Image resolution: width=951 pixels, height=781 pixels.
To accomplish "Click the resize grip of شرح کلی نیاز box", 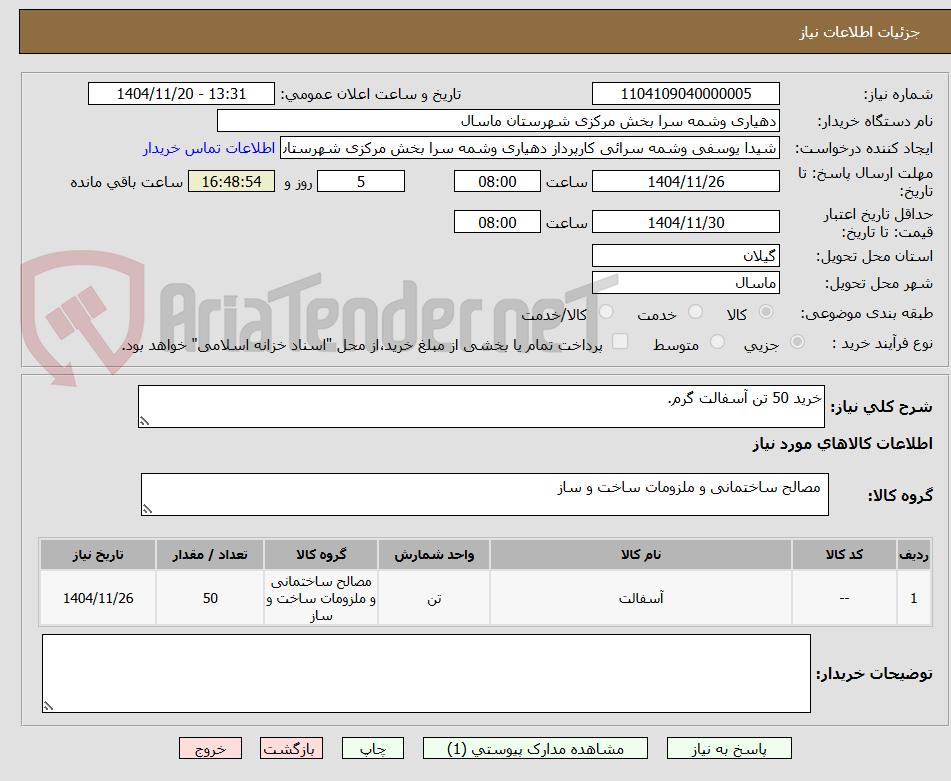I will pyautogui.click(x=144, y=421).
